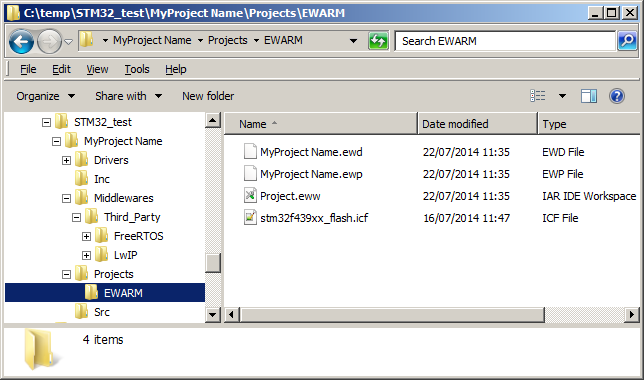Screen dimensions: 644x380
Task: Collapse the Projects folder node
Action: pyautogui.click(x=67, y=274)
